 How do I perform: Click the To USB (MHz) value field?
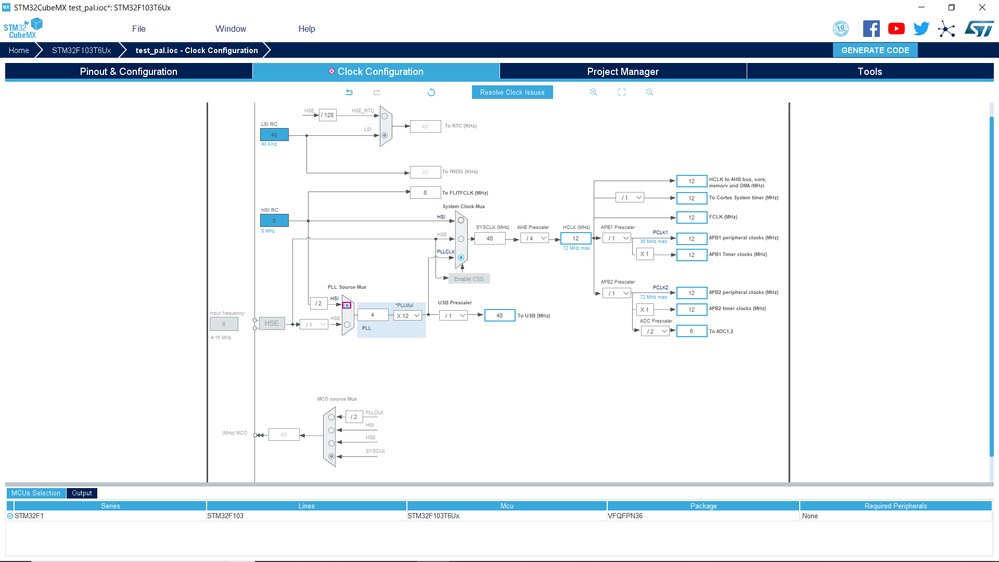(x=500, y=315)
